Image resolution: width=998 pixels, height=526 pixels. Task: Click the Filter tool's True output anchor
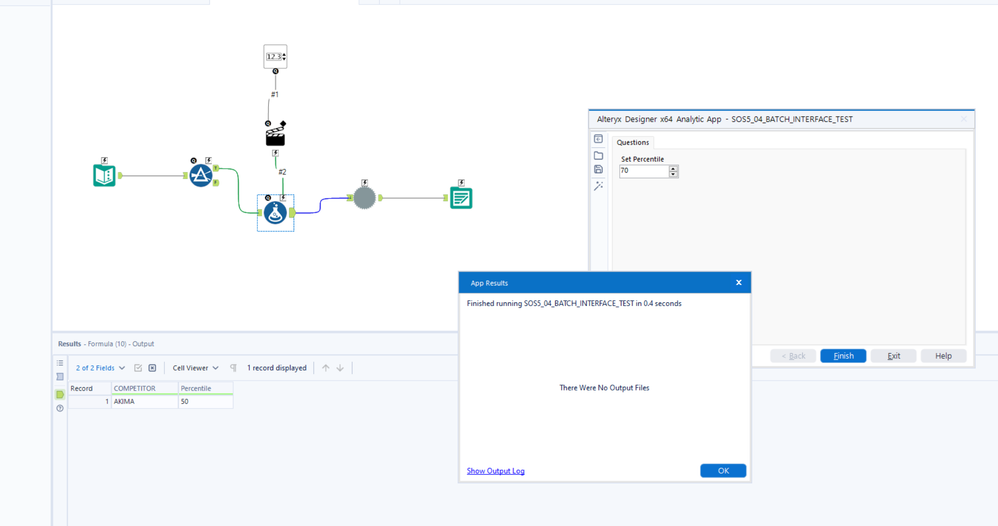click(x=216, y=168)
